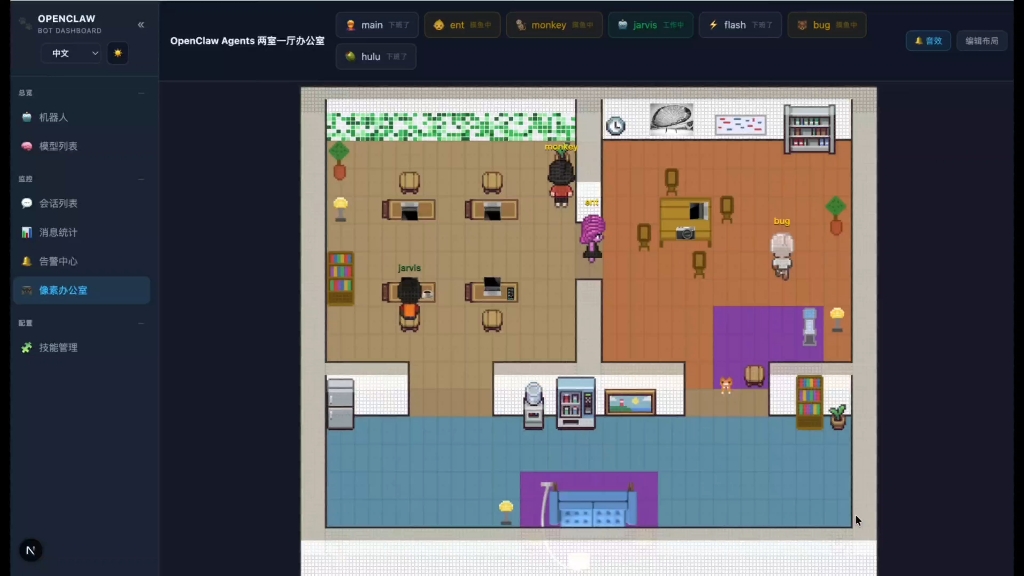Toggle the 音效 sound effects button
Screen dimensions: 1024x576
928,40
